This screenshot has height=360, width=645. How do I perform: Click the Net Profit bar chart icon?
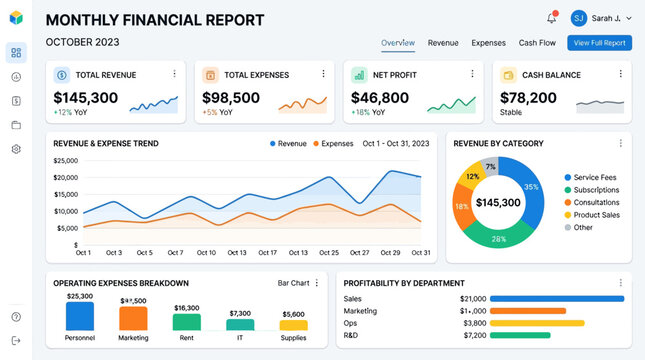[359, 75]
